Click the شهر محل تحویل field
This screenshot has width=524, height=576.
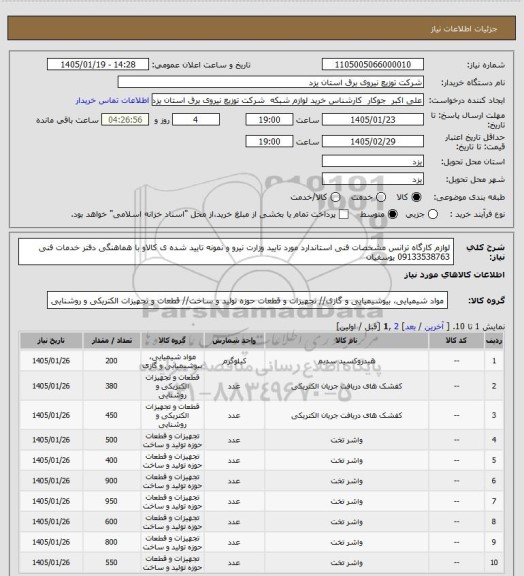click(373, 179)
